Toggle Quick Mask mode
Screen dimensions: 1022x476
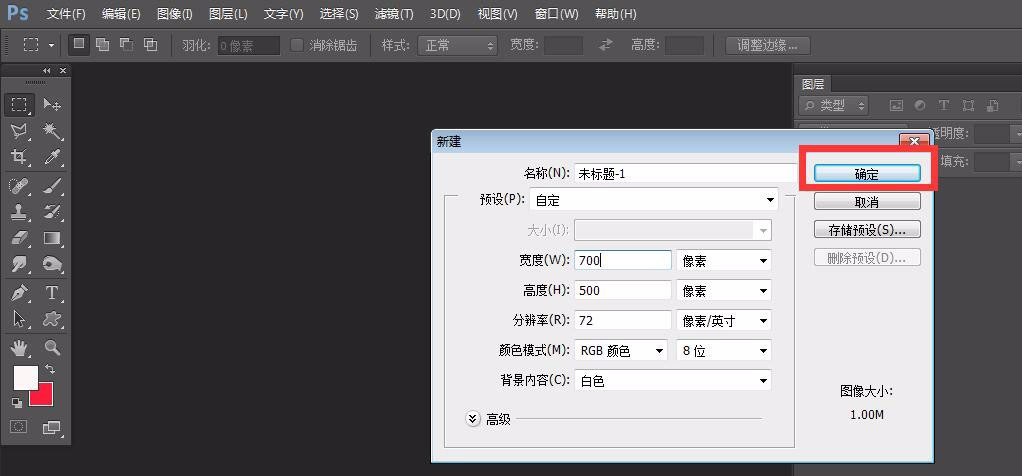(20, 426)
